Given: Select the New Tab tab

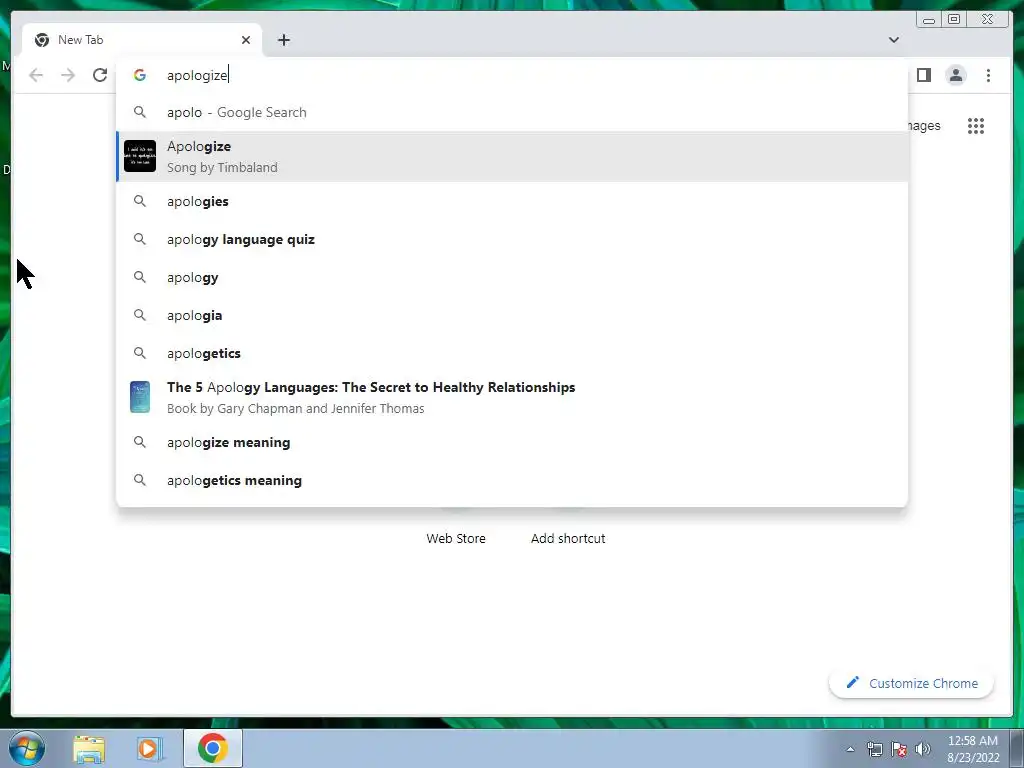Looking at the screenshot, I should [142, 40].
